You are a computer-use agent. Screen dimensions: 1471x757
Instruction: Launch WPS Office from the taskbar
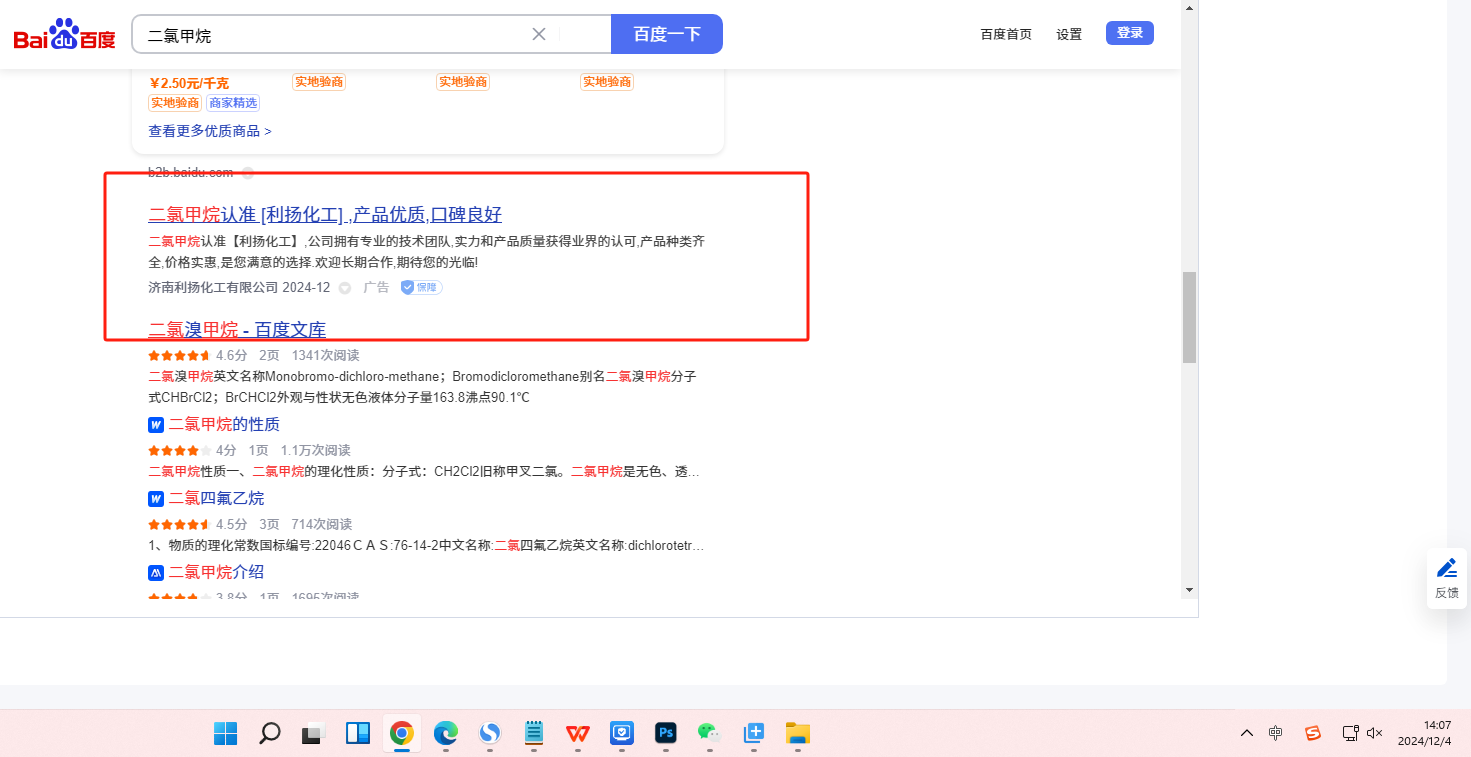(577, 734)
